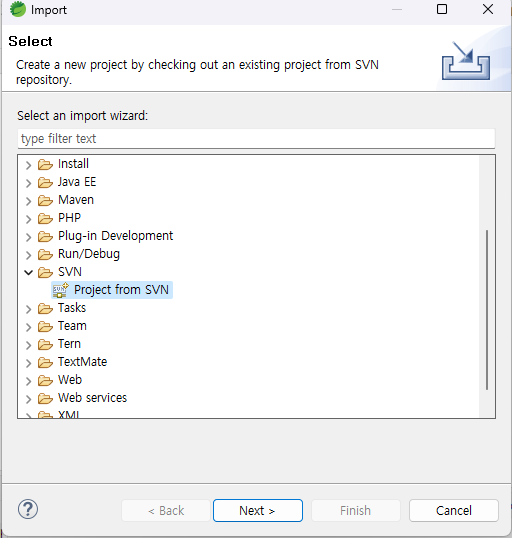Select the Install tree entry
The width and height of the screenshot is (512, 538).
[x=73, y=164]
